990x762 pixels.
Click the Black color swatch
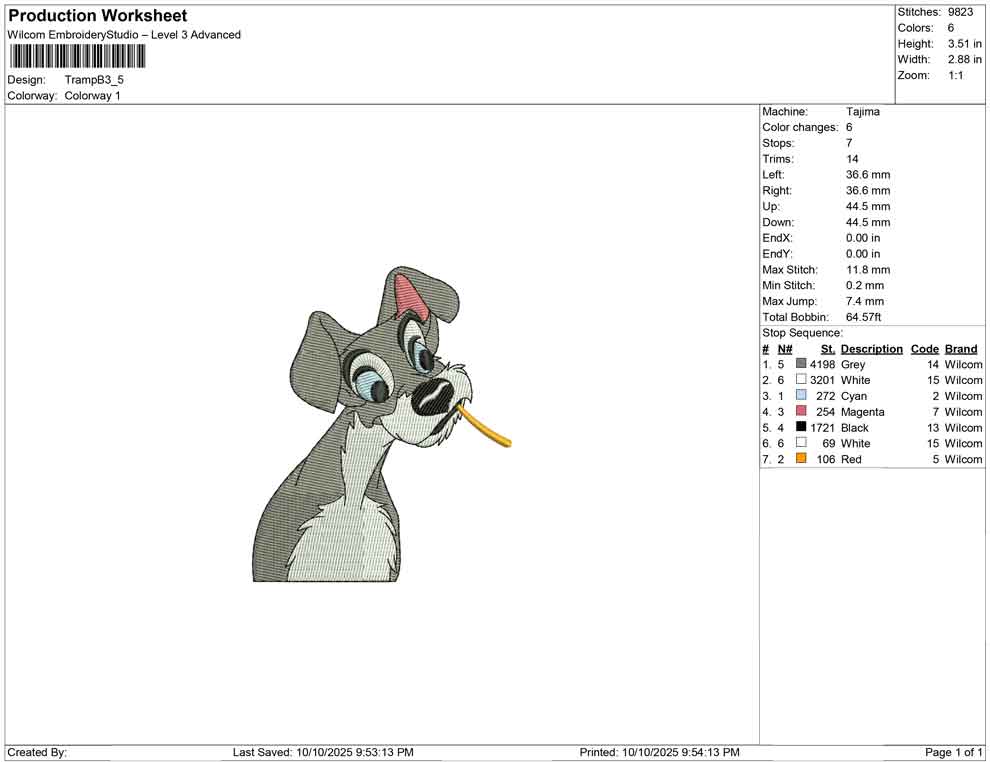[801, 427]
